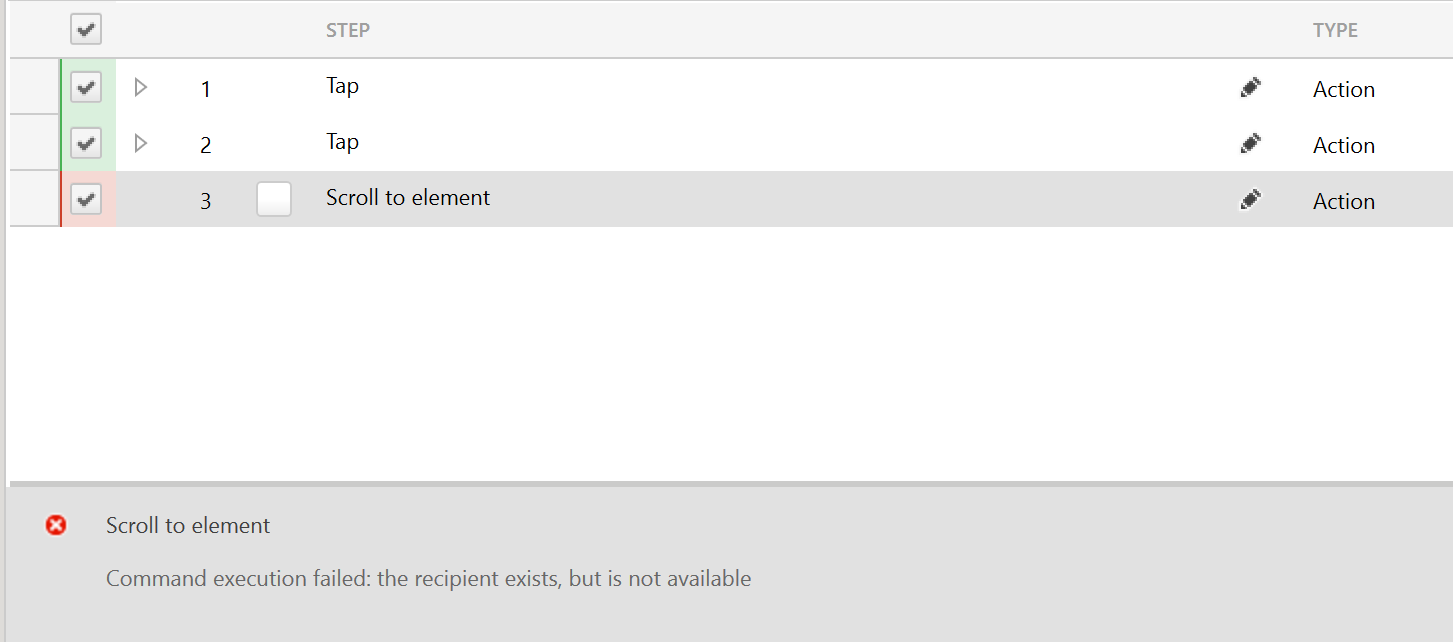Select the Scroll to element step name
1453x642 pixels.
coord(408,198)
